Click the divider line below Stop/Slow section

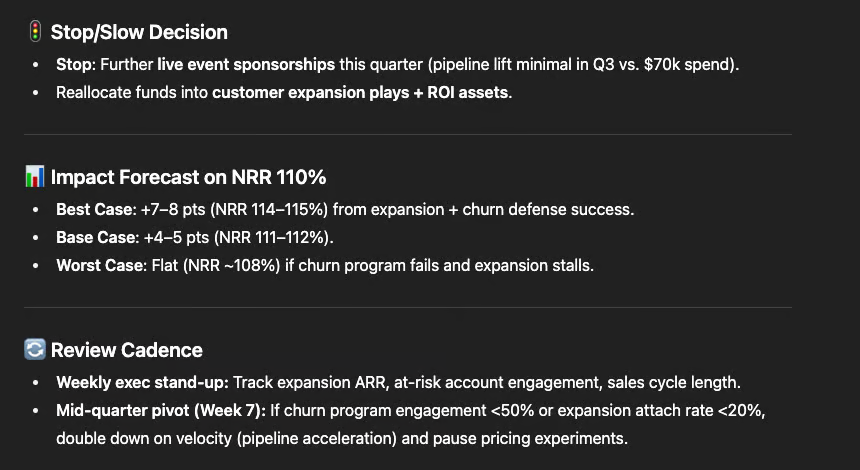click(x=408, y=134)
